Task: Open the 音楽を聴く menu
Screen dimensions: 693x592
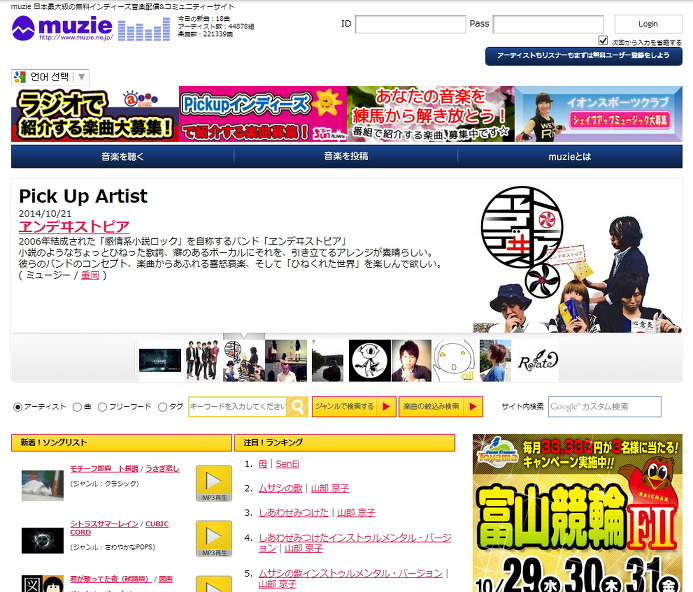Action: point(122,157)
